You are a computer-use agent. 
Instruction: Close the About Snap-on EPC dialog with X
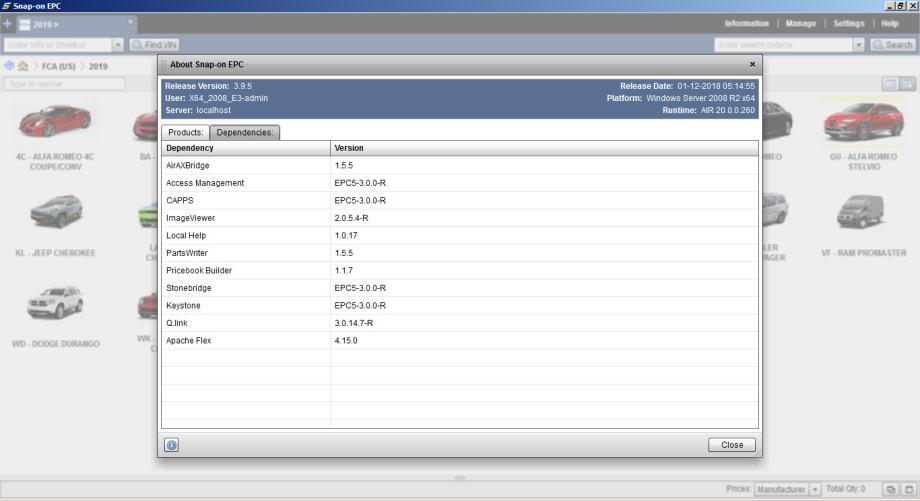(752, 64)
